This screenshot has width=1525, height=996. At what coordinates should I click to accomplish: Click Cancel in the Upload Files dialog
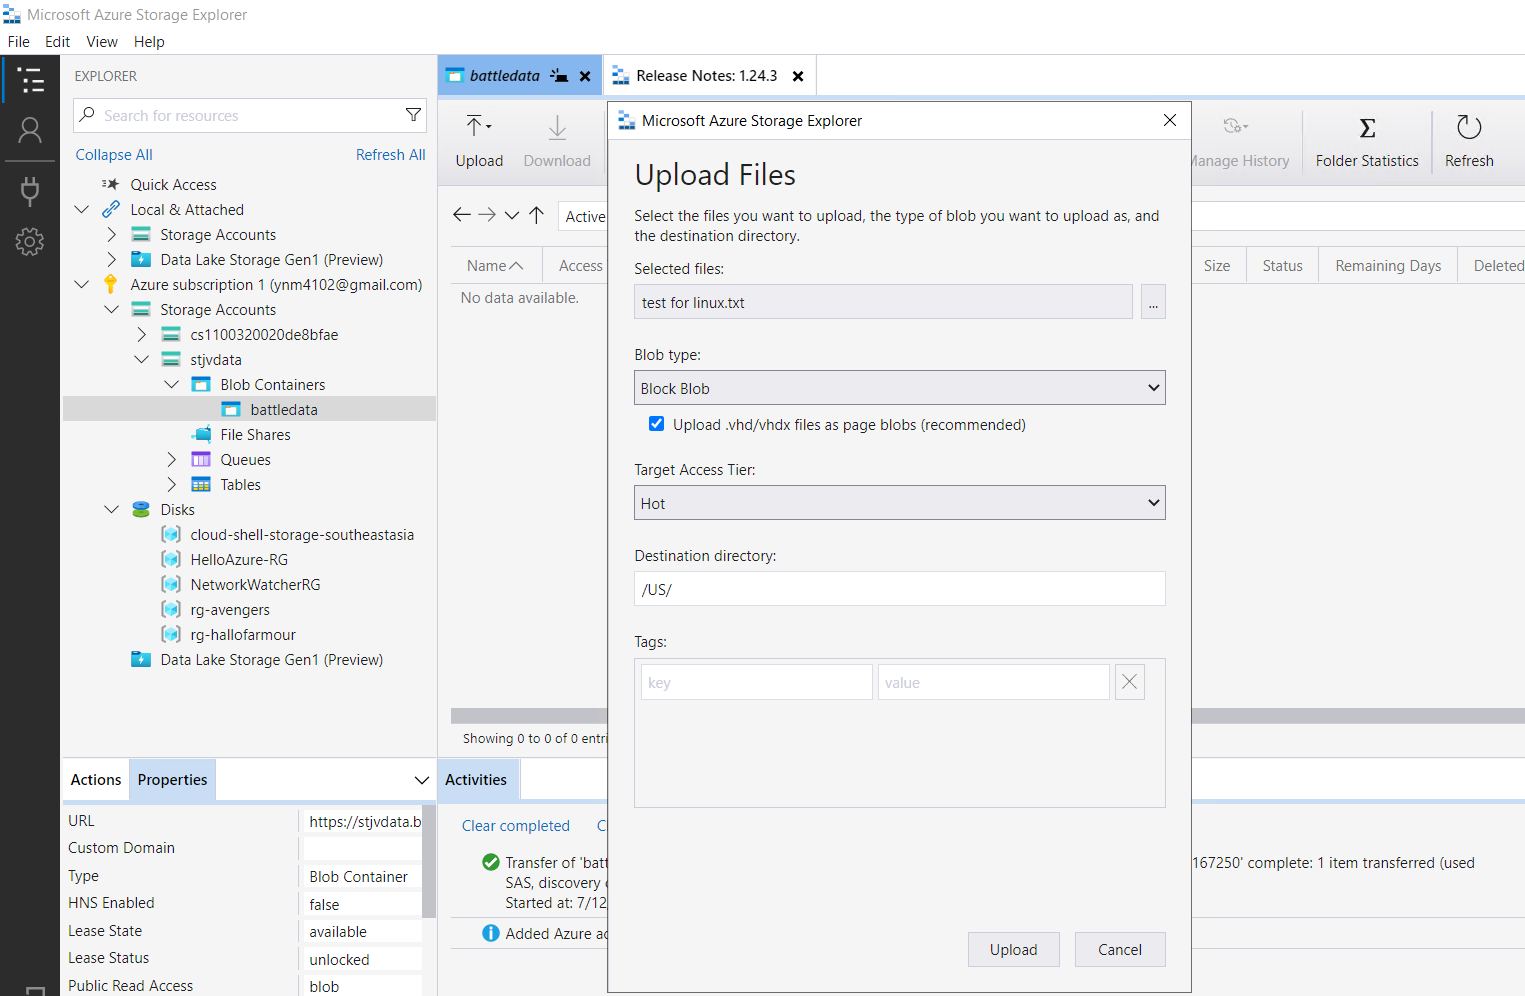1120,949
